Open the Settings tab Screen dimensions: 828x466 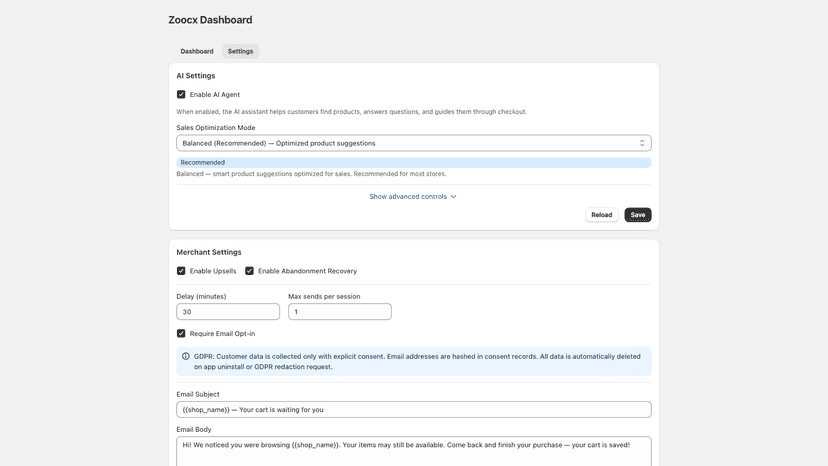(x=240, y=51)
